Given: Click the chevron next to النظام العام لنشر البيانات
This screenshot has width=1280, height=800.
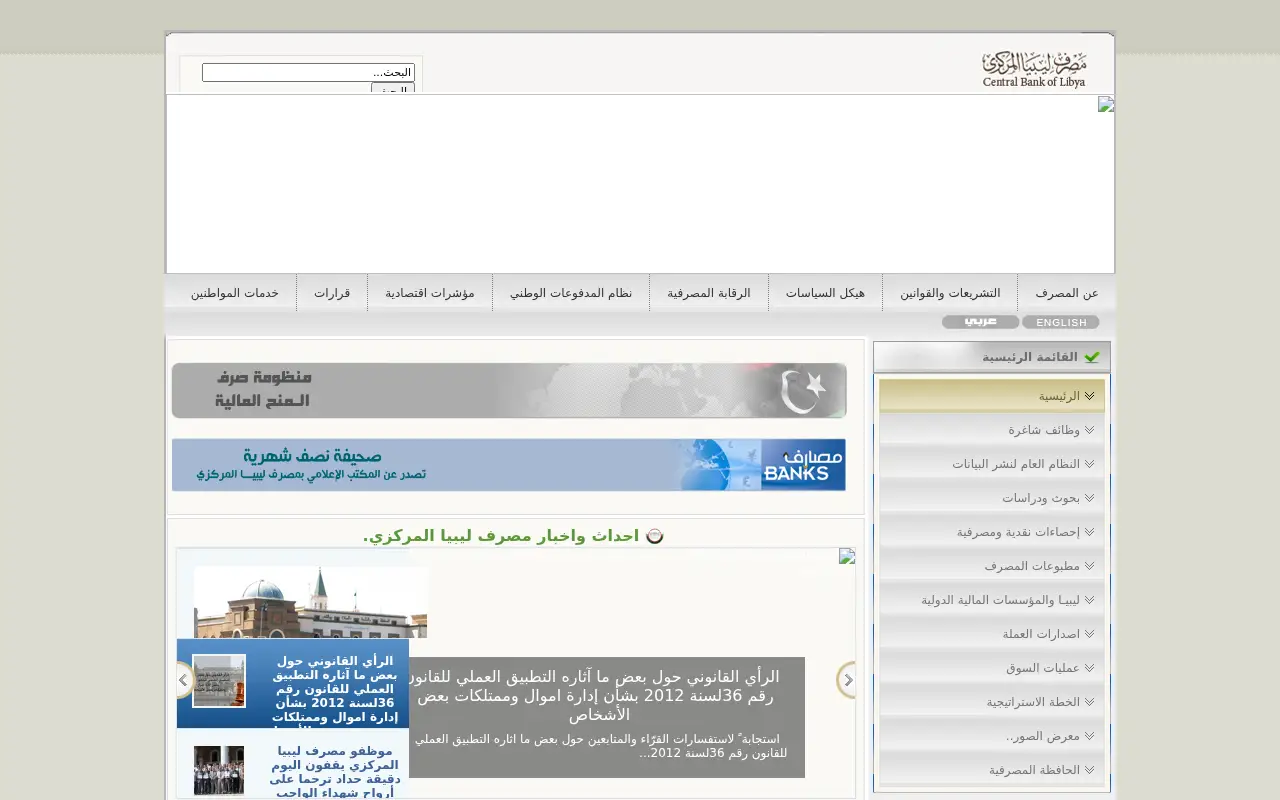Looking at the screenshot, I should pos(1089,464).
